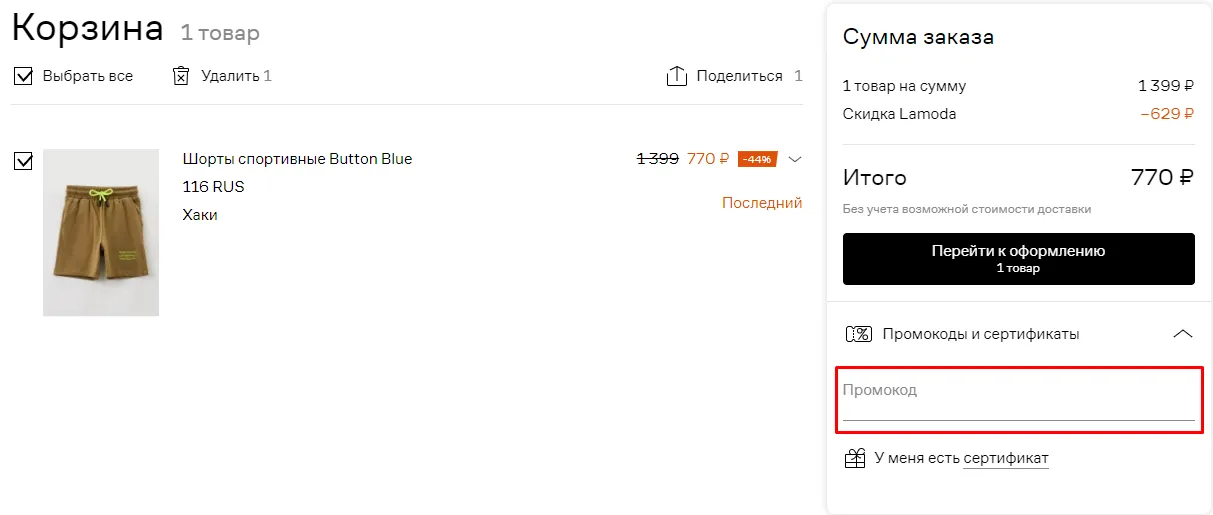Focus the 'Промокод' input field

1019,400
